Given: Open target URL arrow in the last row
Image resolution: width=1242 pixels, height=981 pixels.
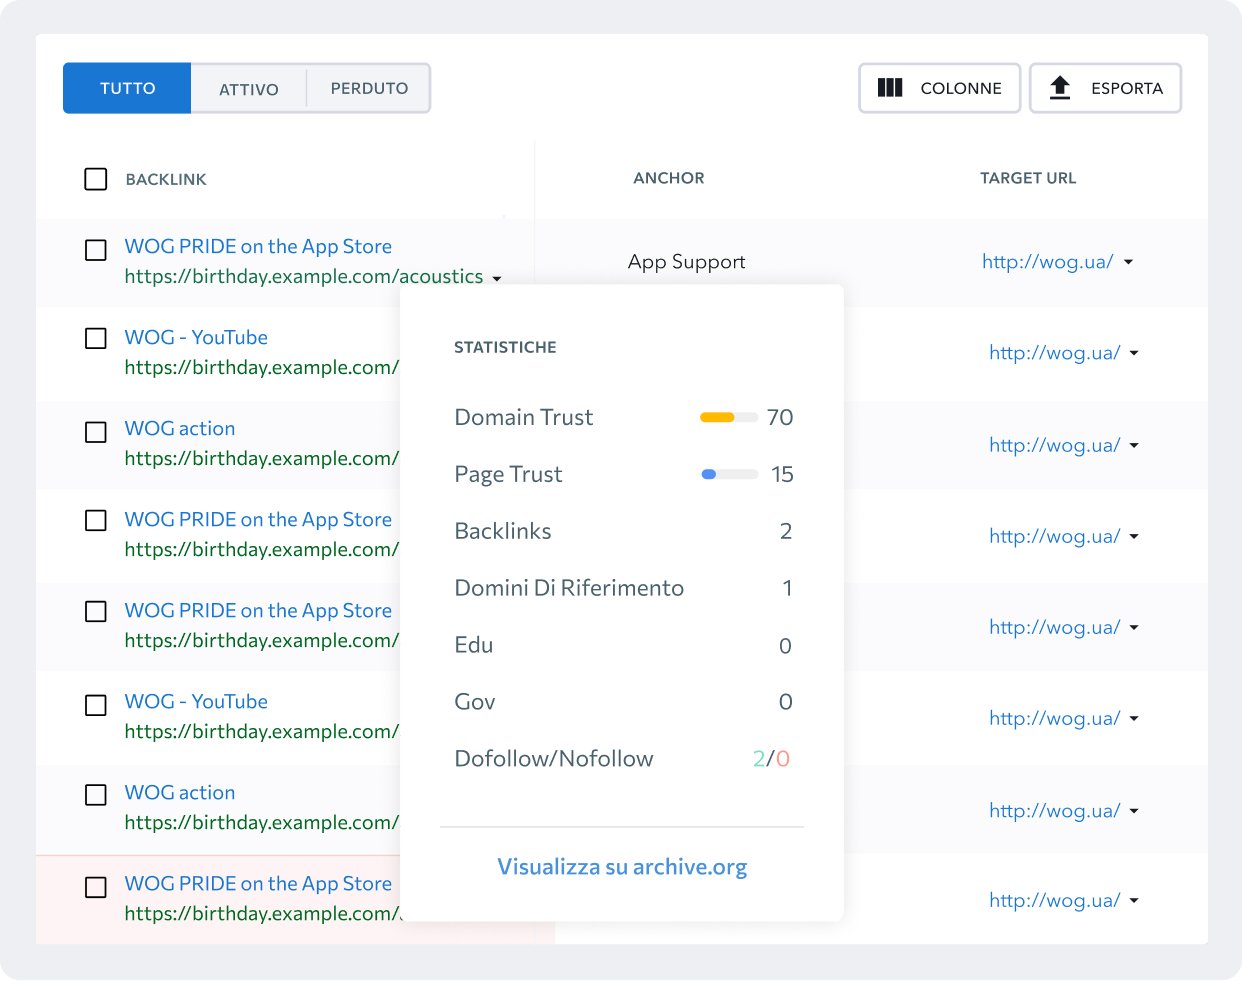Looking at the screenshot, I should [1134, 901].
